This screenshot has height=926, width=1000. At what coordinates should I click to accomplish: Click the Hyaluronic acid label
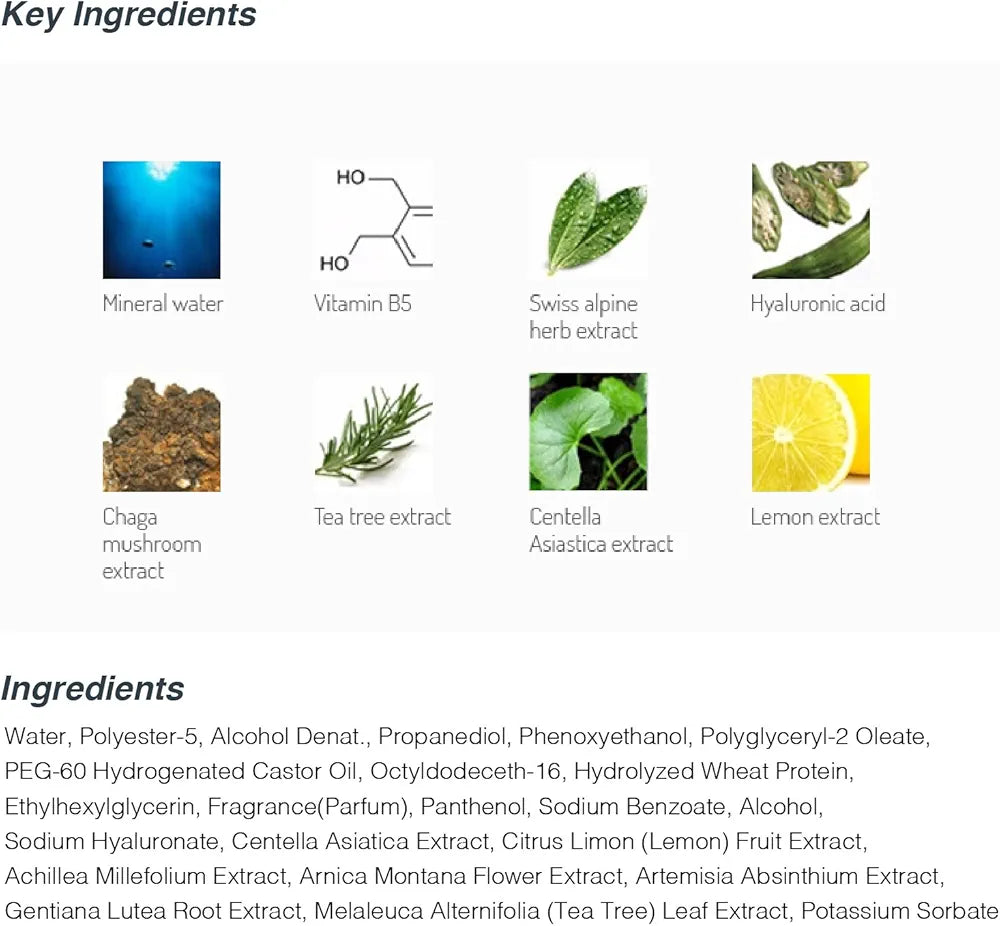click(x=818, y=304)
